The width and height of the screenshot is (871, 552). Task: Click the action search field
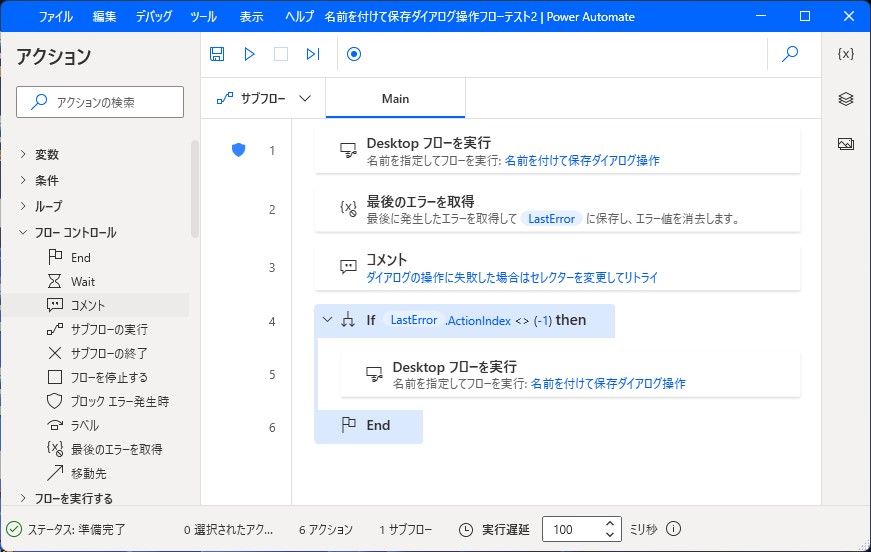(x=100, y=102)
